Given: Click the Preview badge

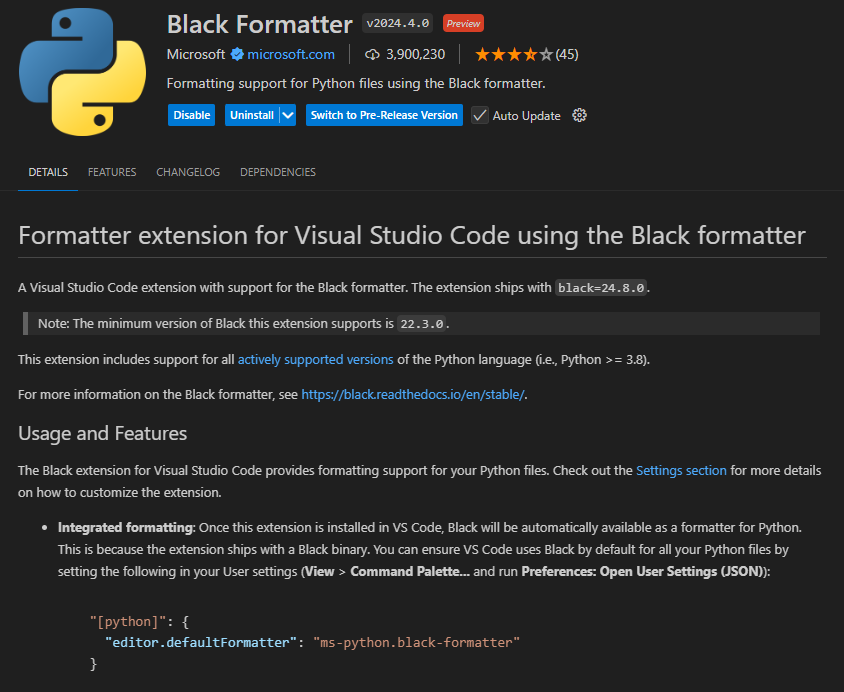Looking at the screenshot, I should pyautogui.click(x=463, y=23).
